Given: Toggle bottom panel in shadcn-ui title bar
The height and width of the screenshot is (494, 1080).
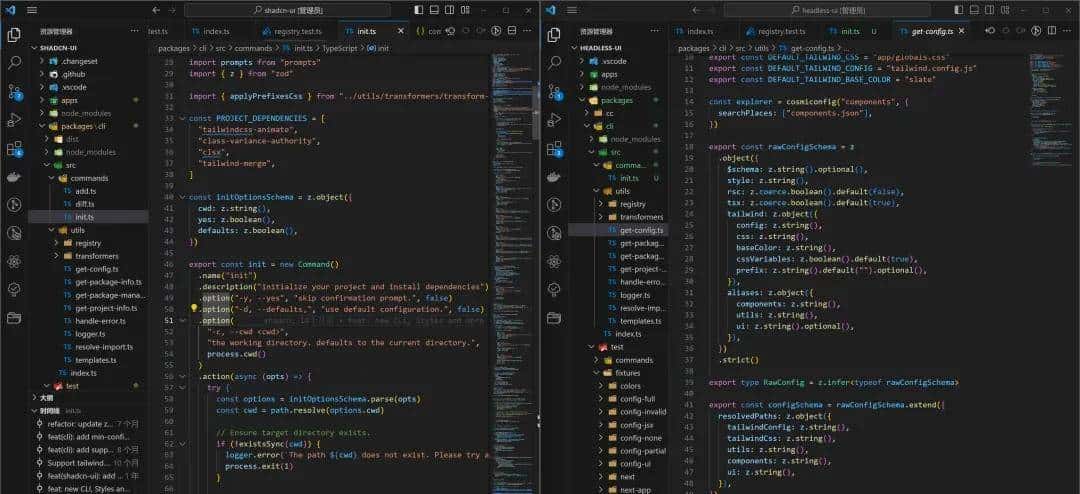Looking at the screenshot, I should point(434,10).
